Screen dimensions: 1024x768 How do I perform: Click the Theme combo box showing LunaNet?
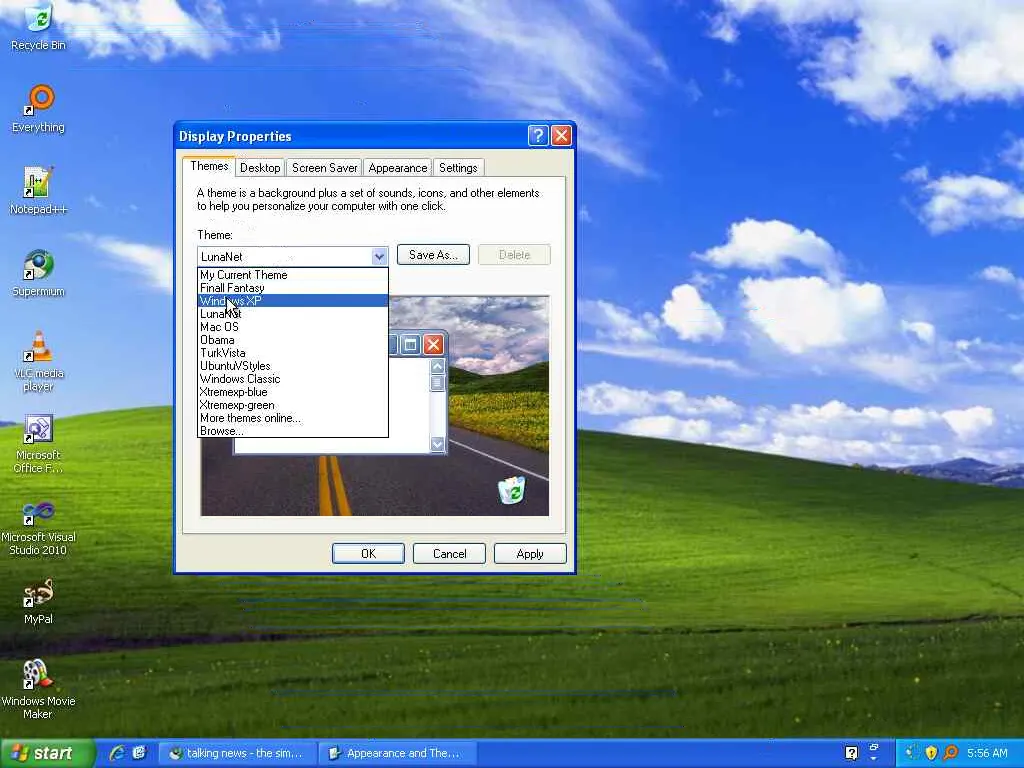293,257
